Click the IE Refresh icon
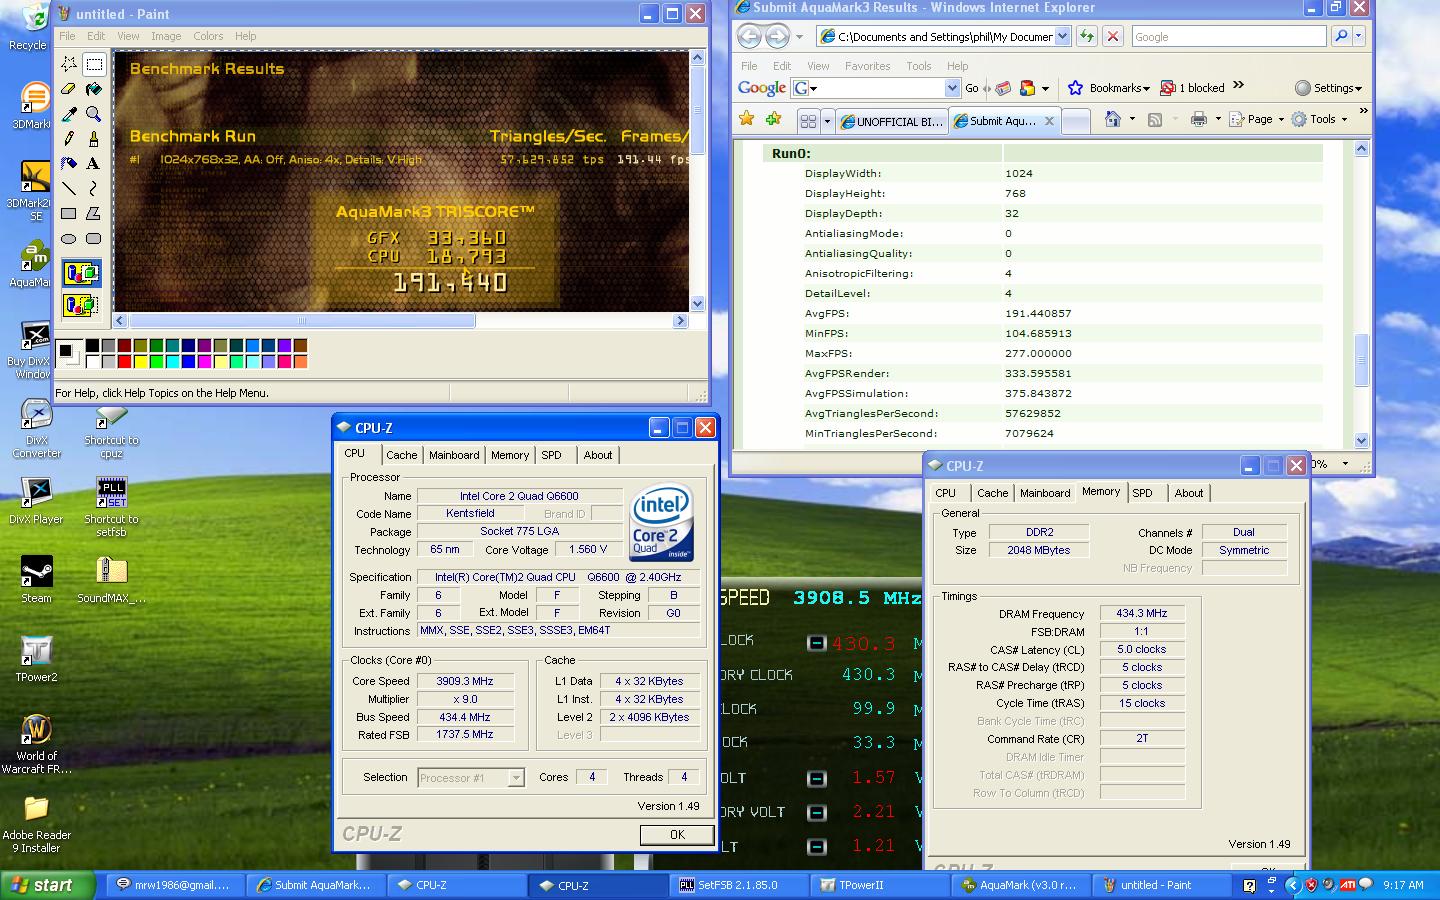The width and height of the screenshot is (1440, 900). [x=1087, y=36]
